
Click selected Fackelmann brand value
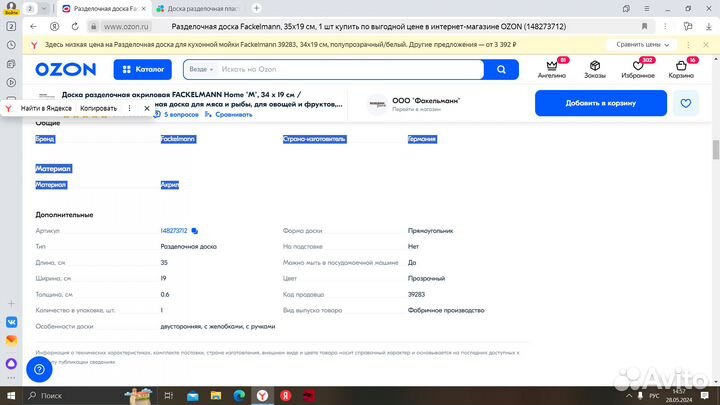178,139
